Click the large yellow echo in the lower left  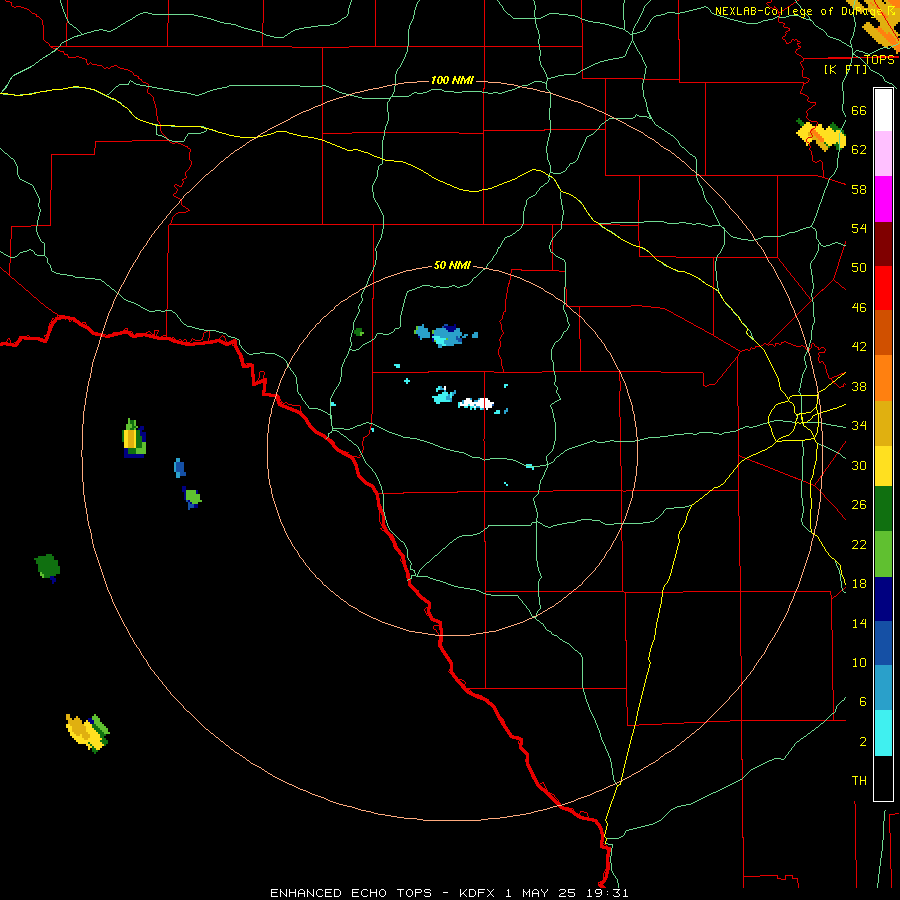[87, 733]
